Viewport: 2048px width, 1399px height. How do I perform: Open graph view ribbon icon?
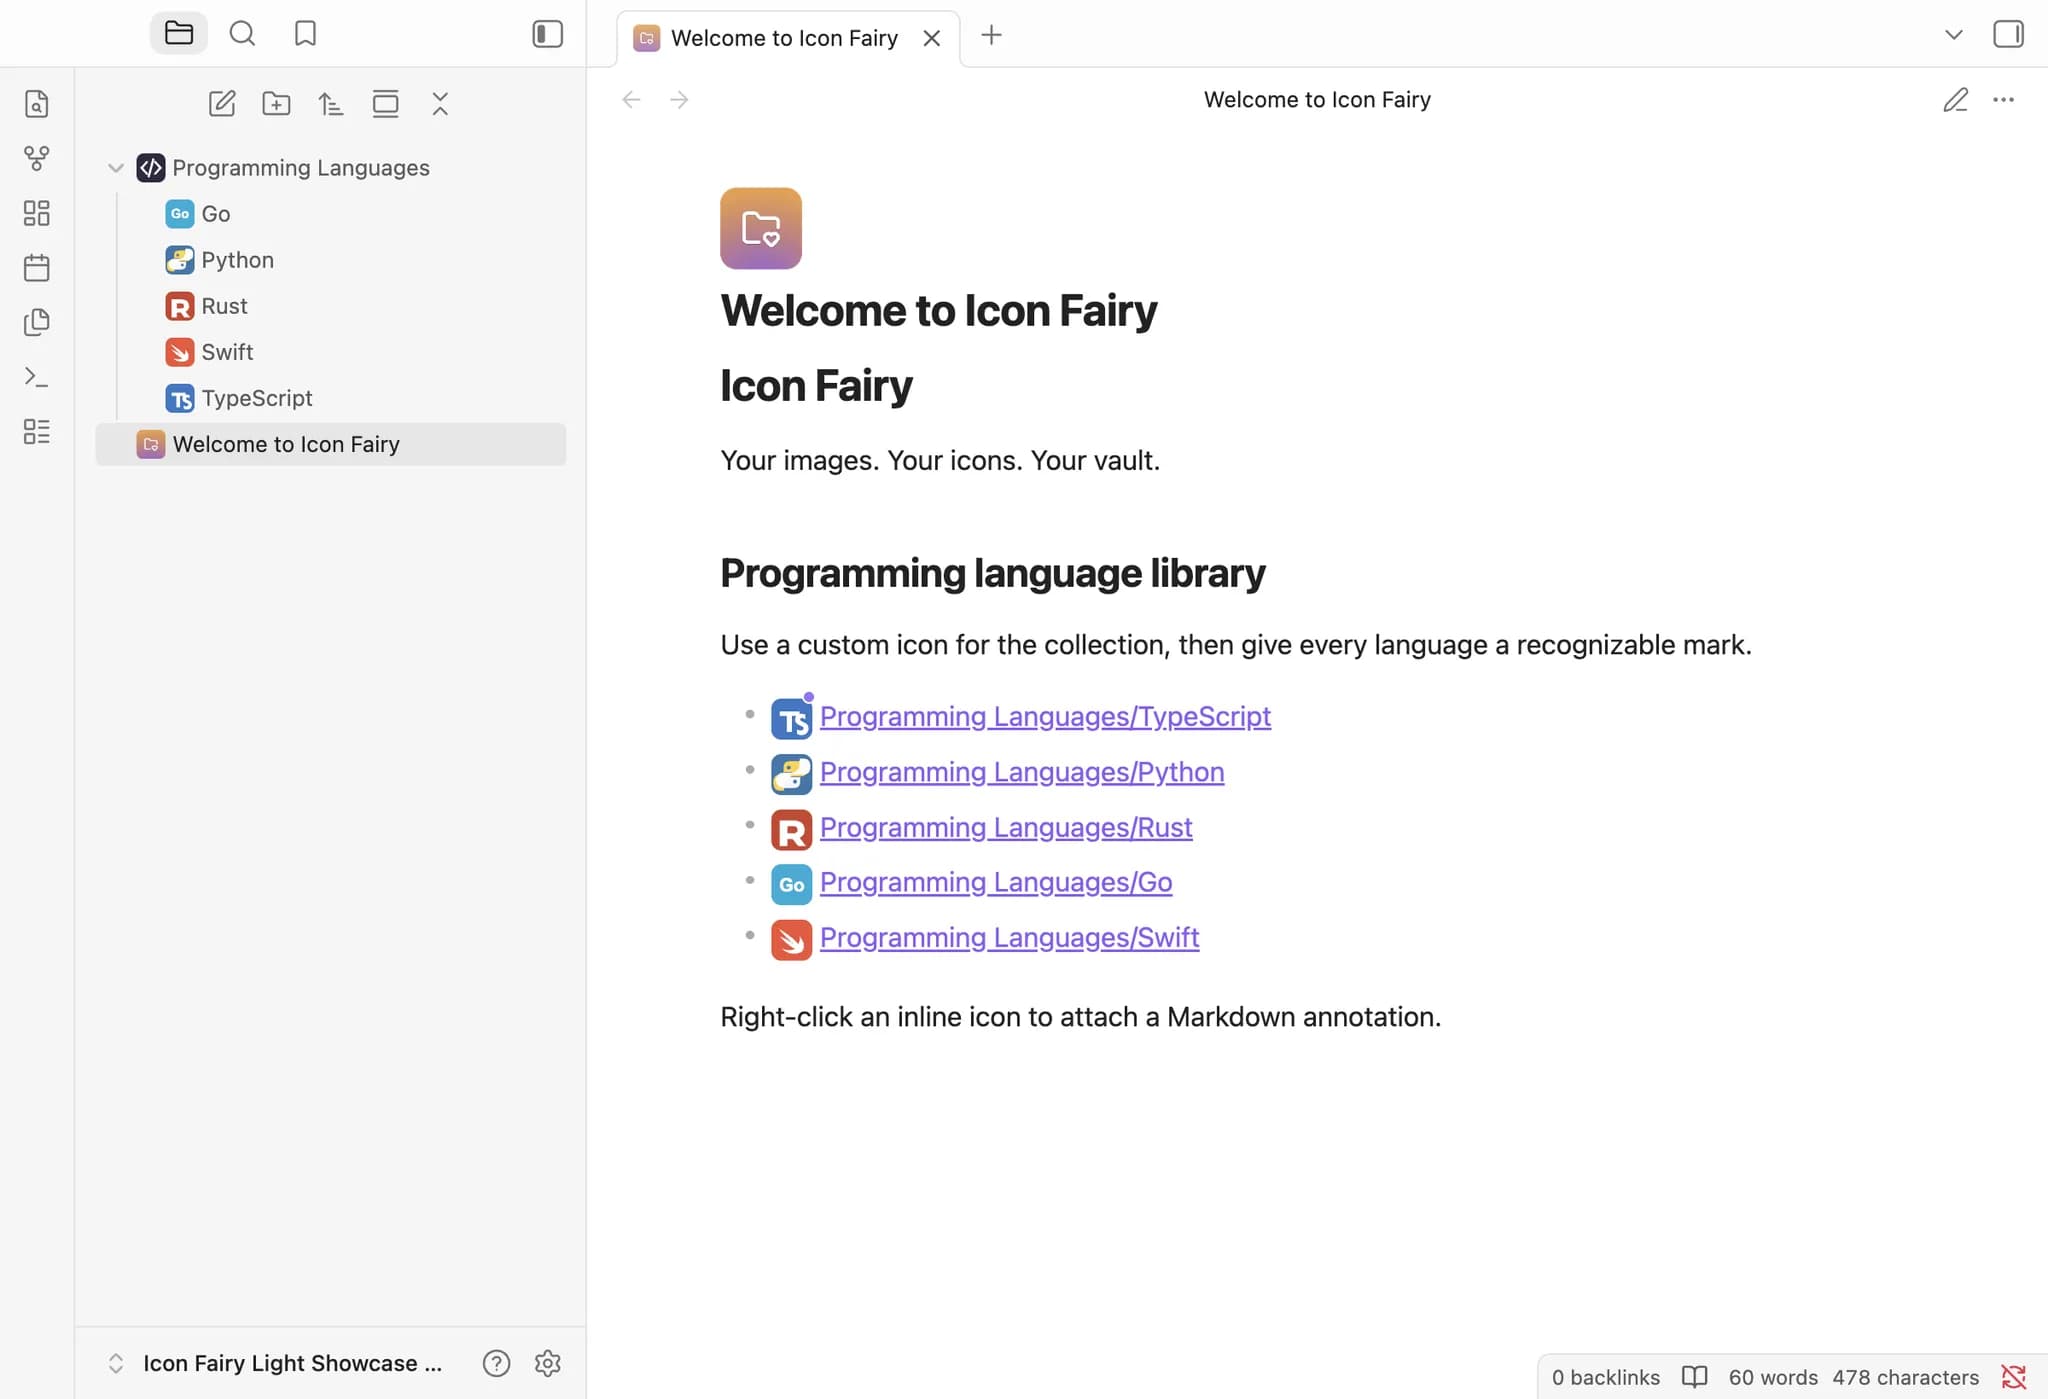pyautogui.click(x=37, y=158)
